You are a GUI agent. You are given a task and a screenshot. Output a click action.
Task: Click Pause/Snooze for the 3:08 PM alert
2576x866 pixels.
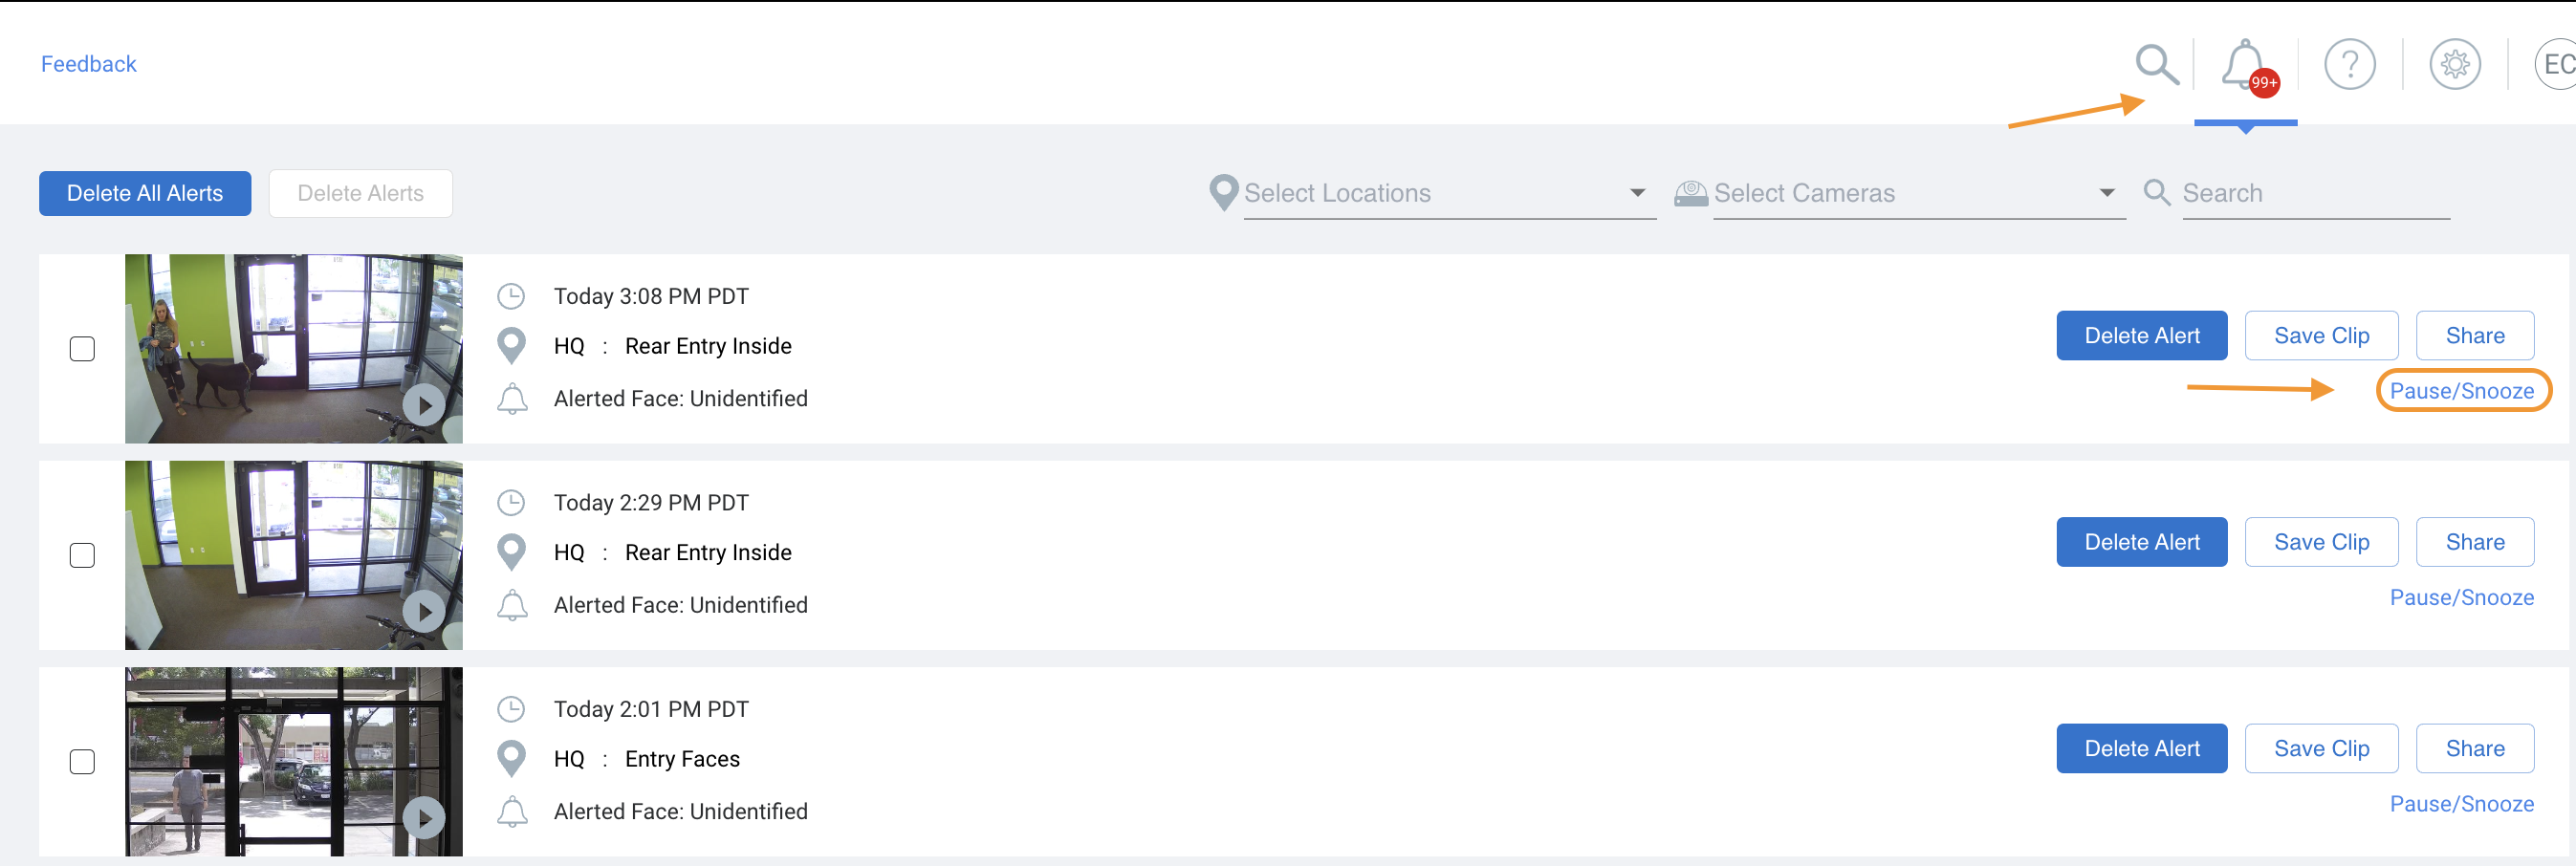(2461, 391)
